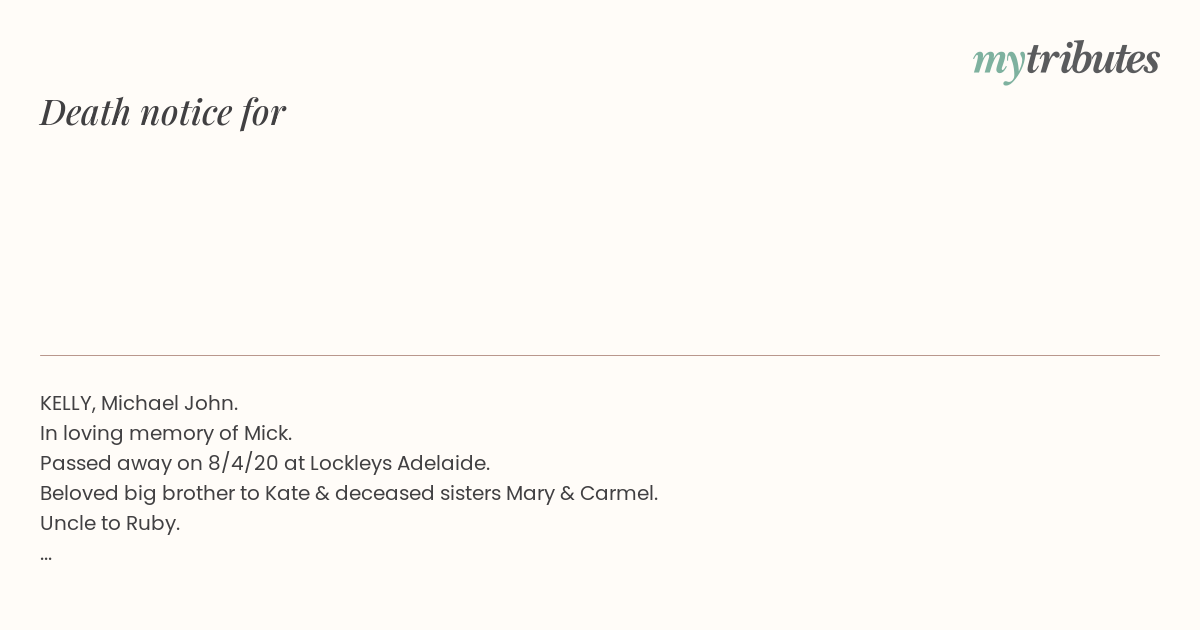Screen dimensions: 1200x630
Task: Select the names "Mary & Carmel"
Action: 582,494
